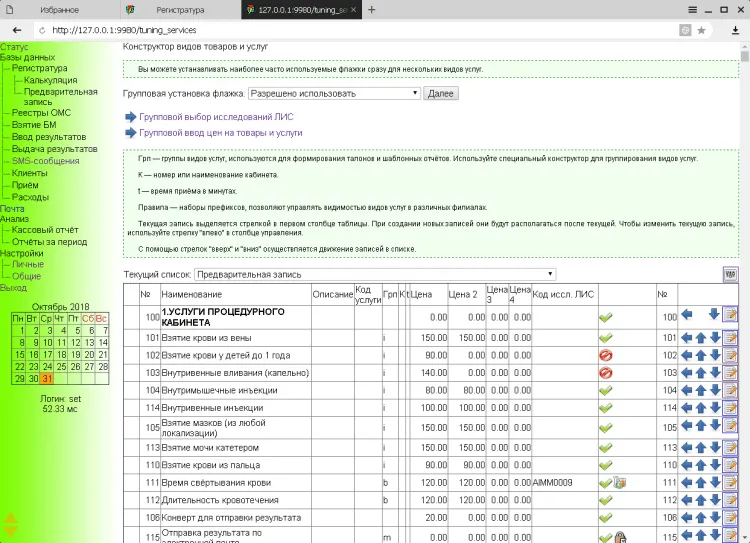This screenshot has height=543, width=750.
Task: Click the red prohibited icon in row 102
Action: pos(606,355)
